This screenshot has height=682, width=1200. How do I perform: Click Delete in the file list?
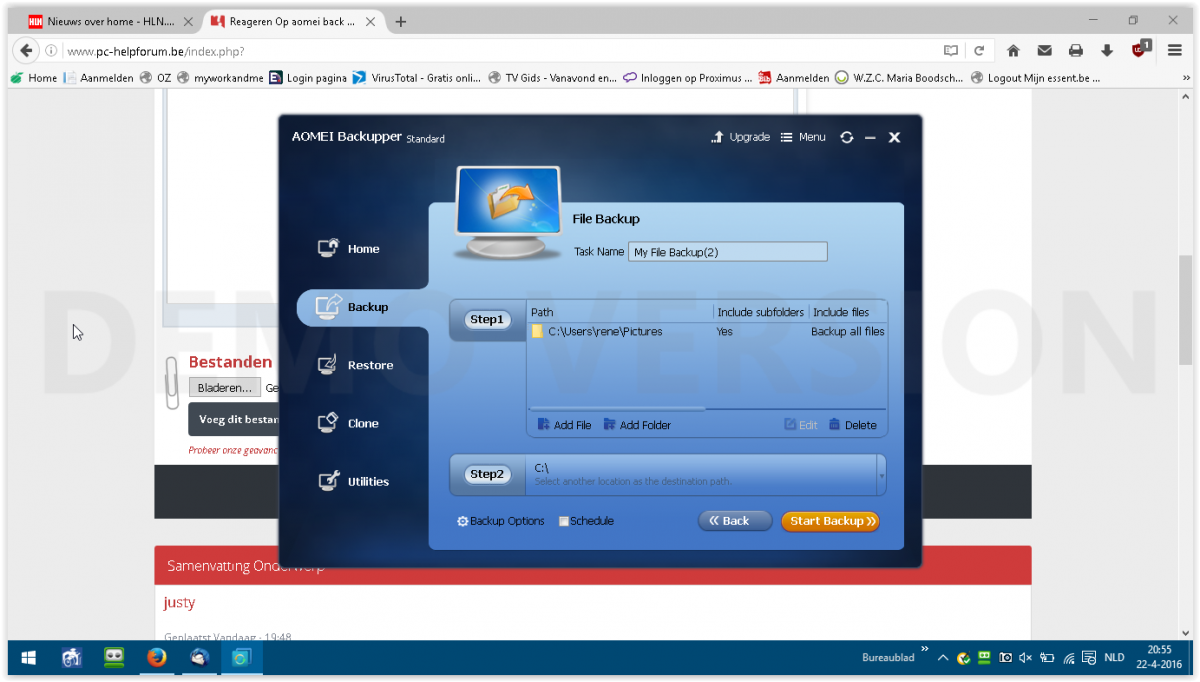[853, 425]
